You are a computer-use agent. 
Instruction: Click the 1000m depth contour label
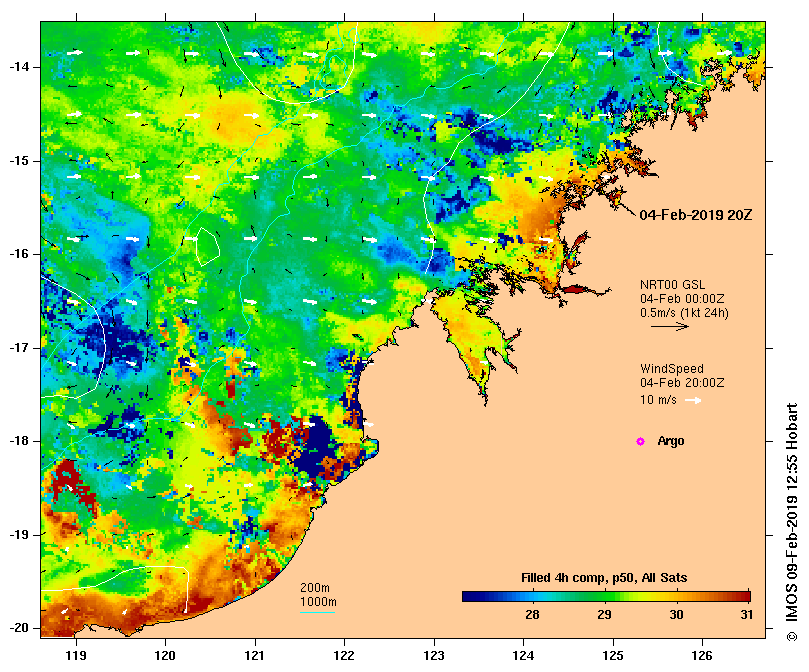318,602
